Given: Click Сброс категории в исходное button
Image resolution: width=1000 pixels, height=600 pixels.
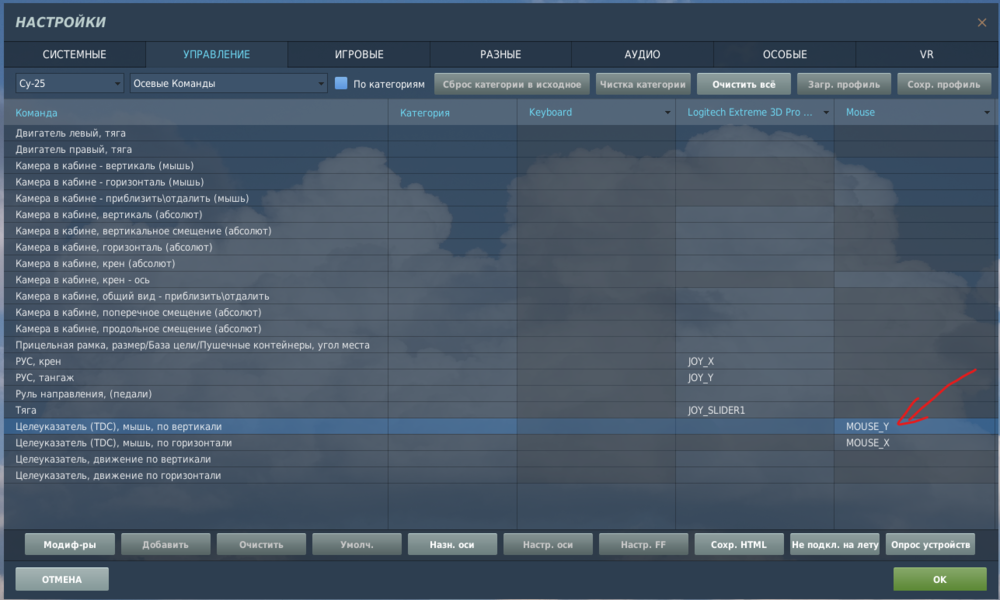Looking at the screenshot, I should (512, 84).
